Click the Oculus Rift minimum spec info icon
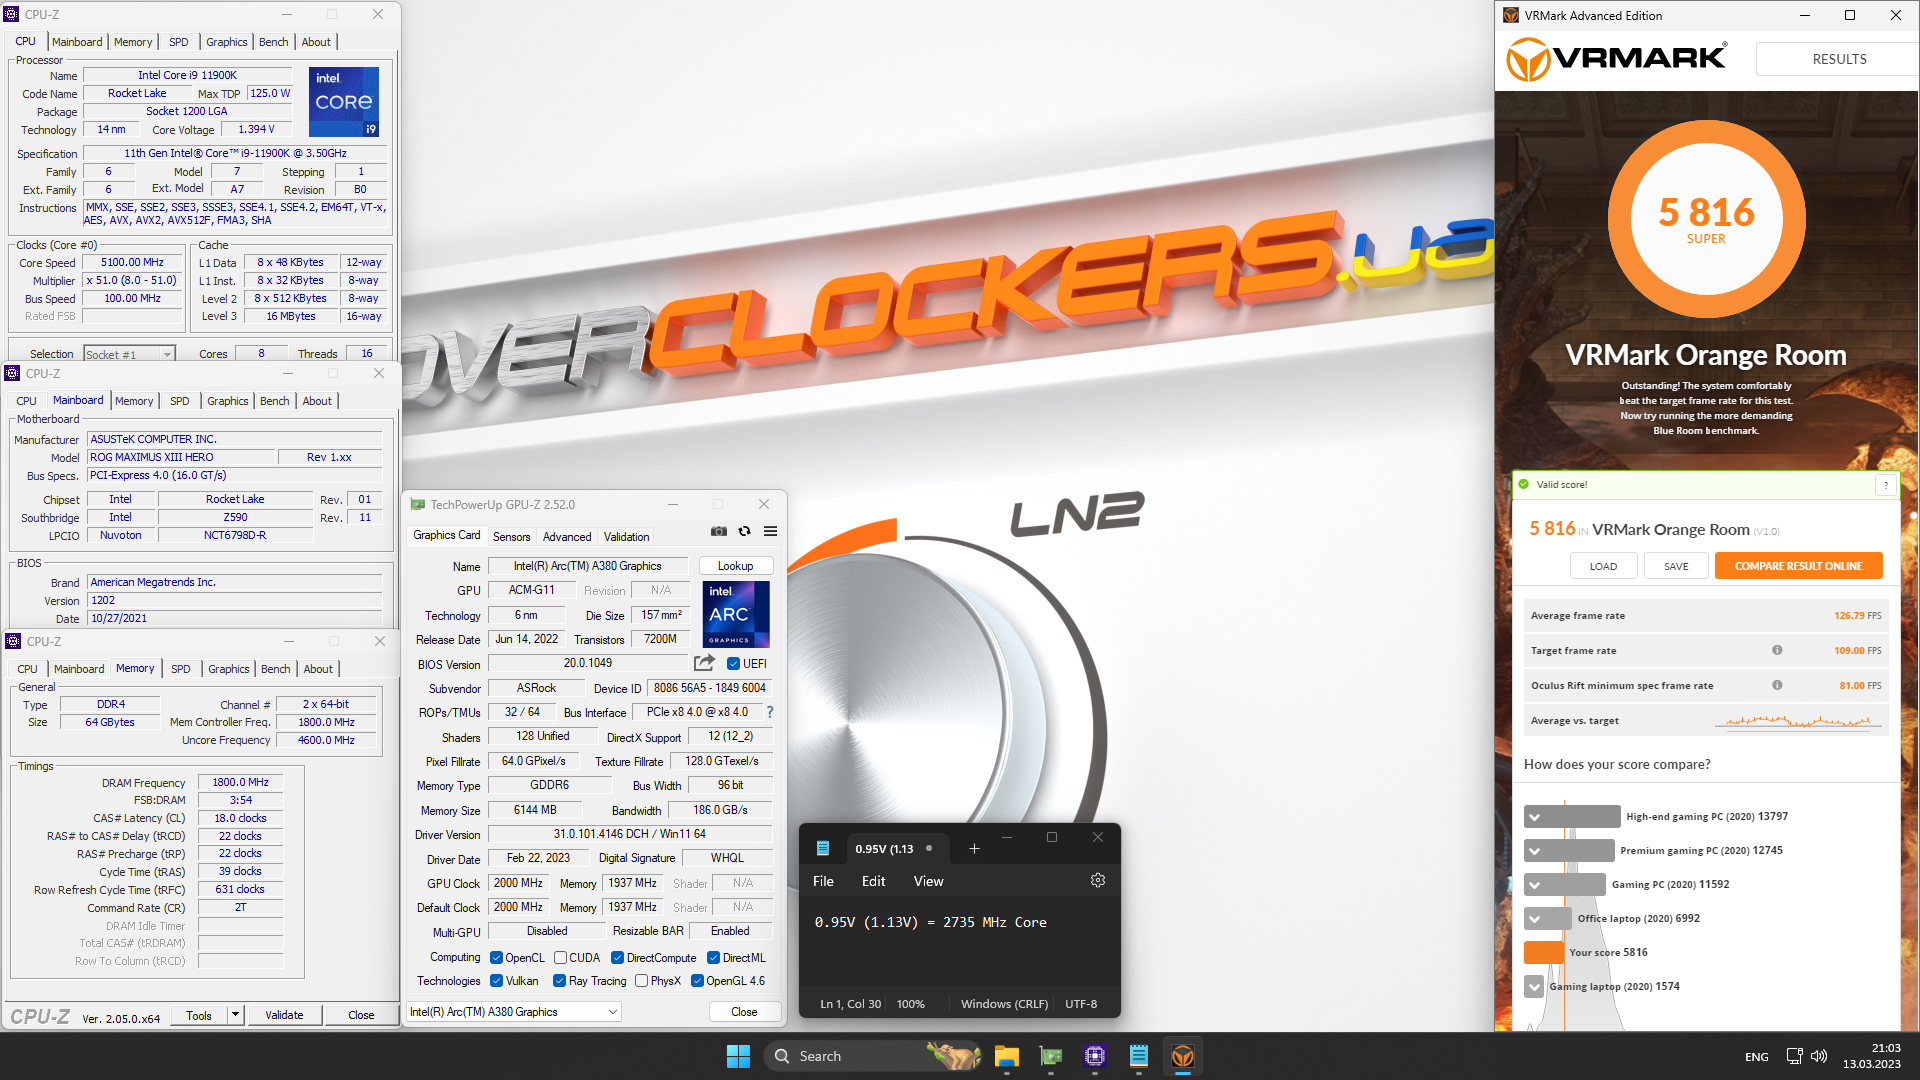 [x=1777, y=685]
